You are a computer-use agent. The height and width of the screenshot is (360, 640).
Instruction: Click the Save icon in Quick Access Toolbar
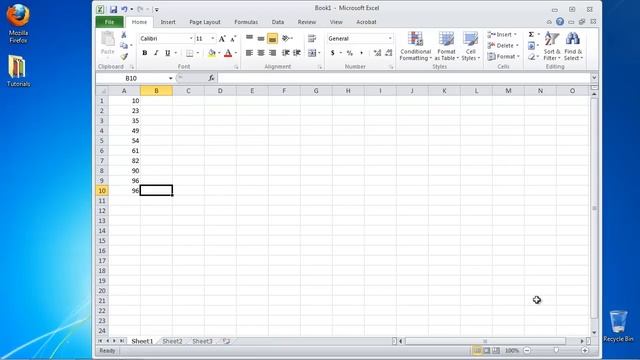(113, 9)
